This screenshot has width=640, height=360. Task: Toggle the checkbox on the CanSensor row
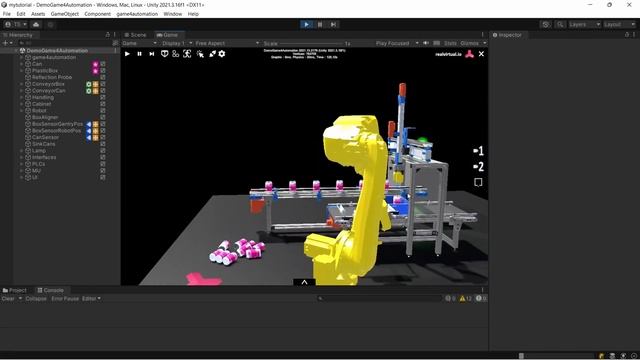(103, 138)
